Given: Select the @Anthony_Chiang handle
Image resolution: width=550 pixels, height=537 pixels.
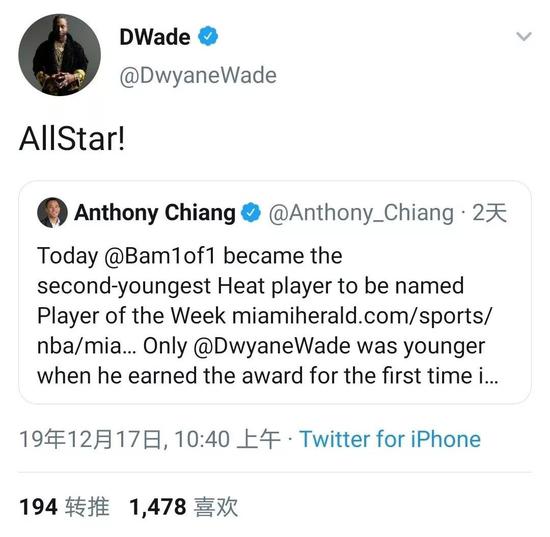Looking at the screenshot, I should tap(361, 213).
